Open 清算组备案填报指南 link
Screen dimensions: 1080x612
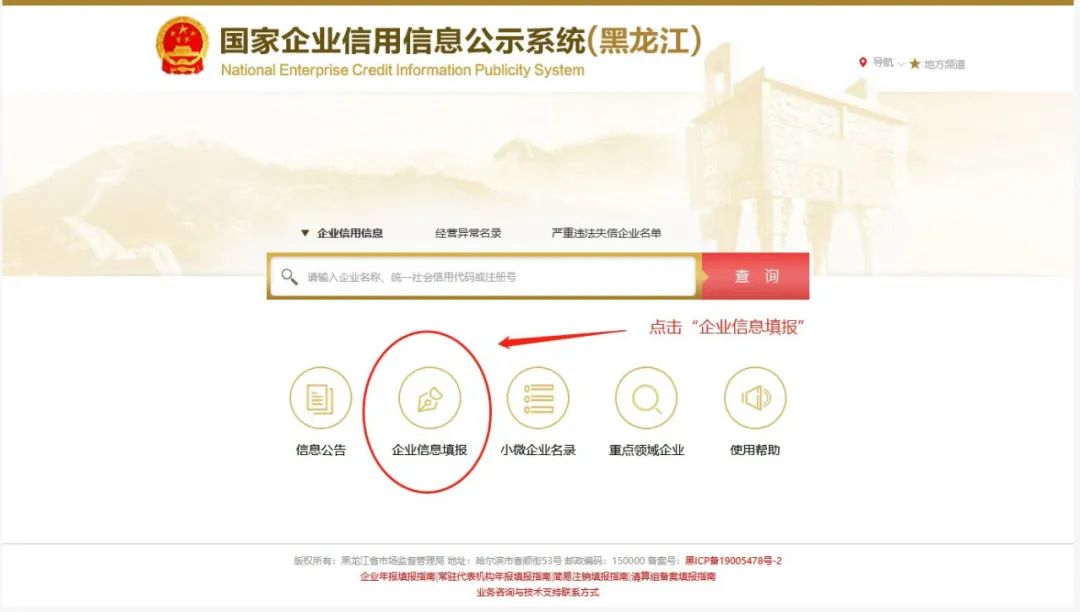[x=674, y=577]
